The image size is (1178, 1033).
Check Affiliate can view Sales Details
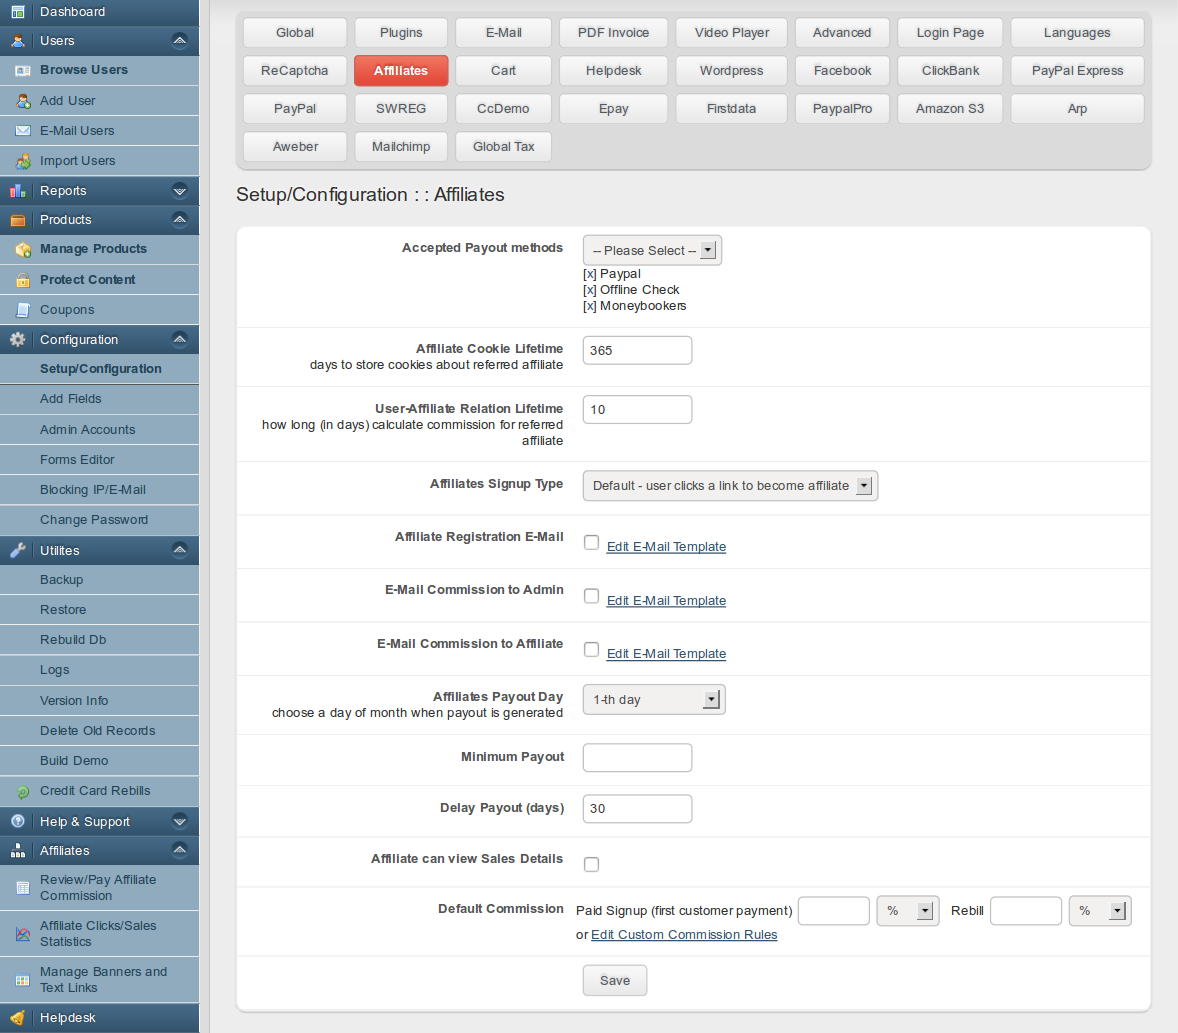click(592, 865)
